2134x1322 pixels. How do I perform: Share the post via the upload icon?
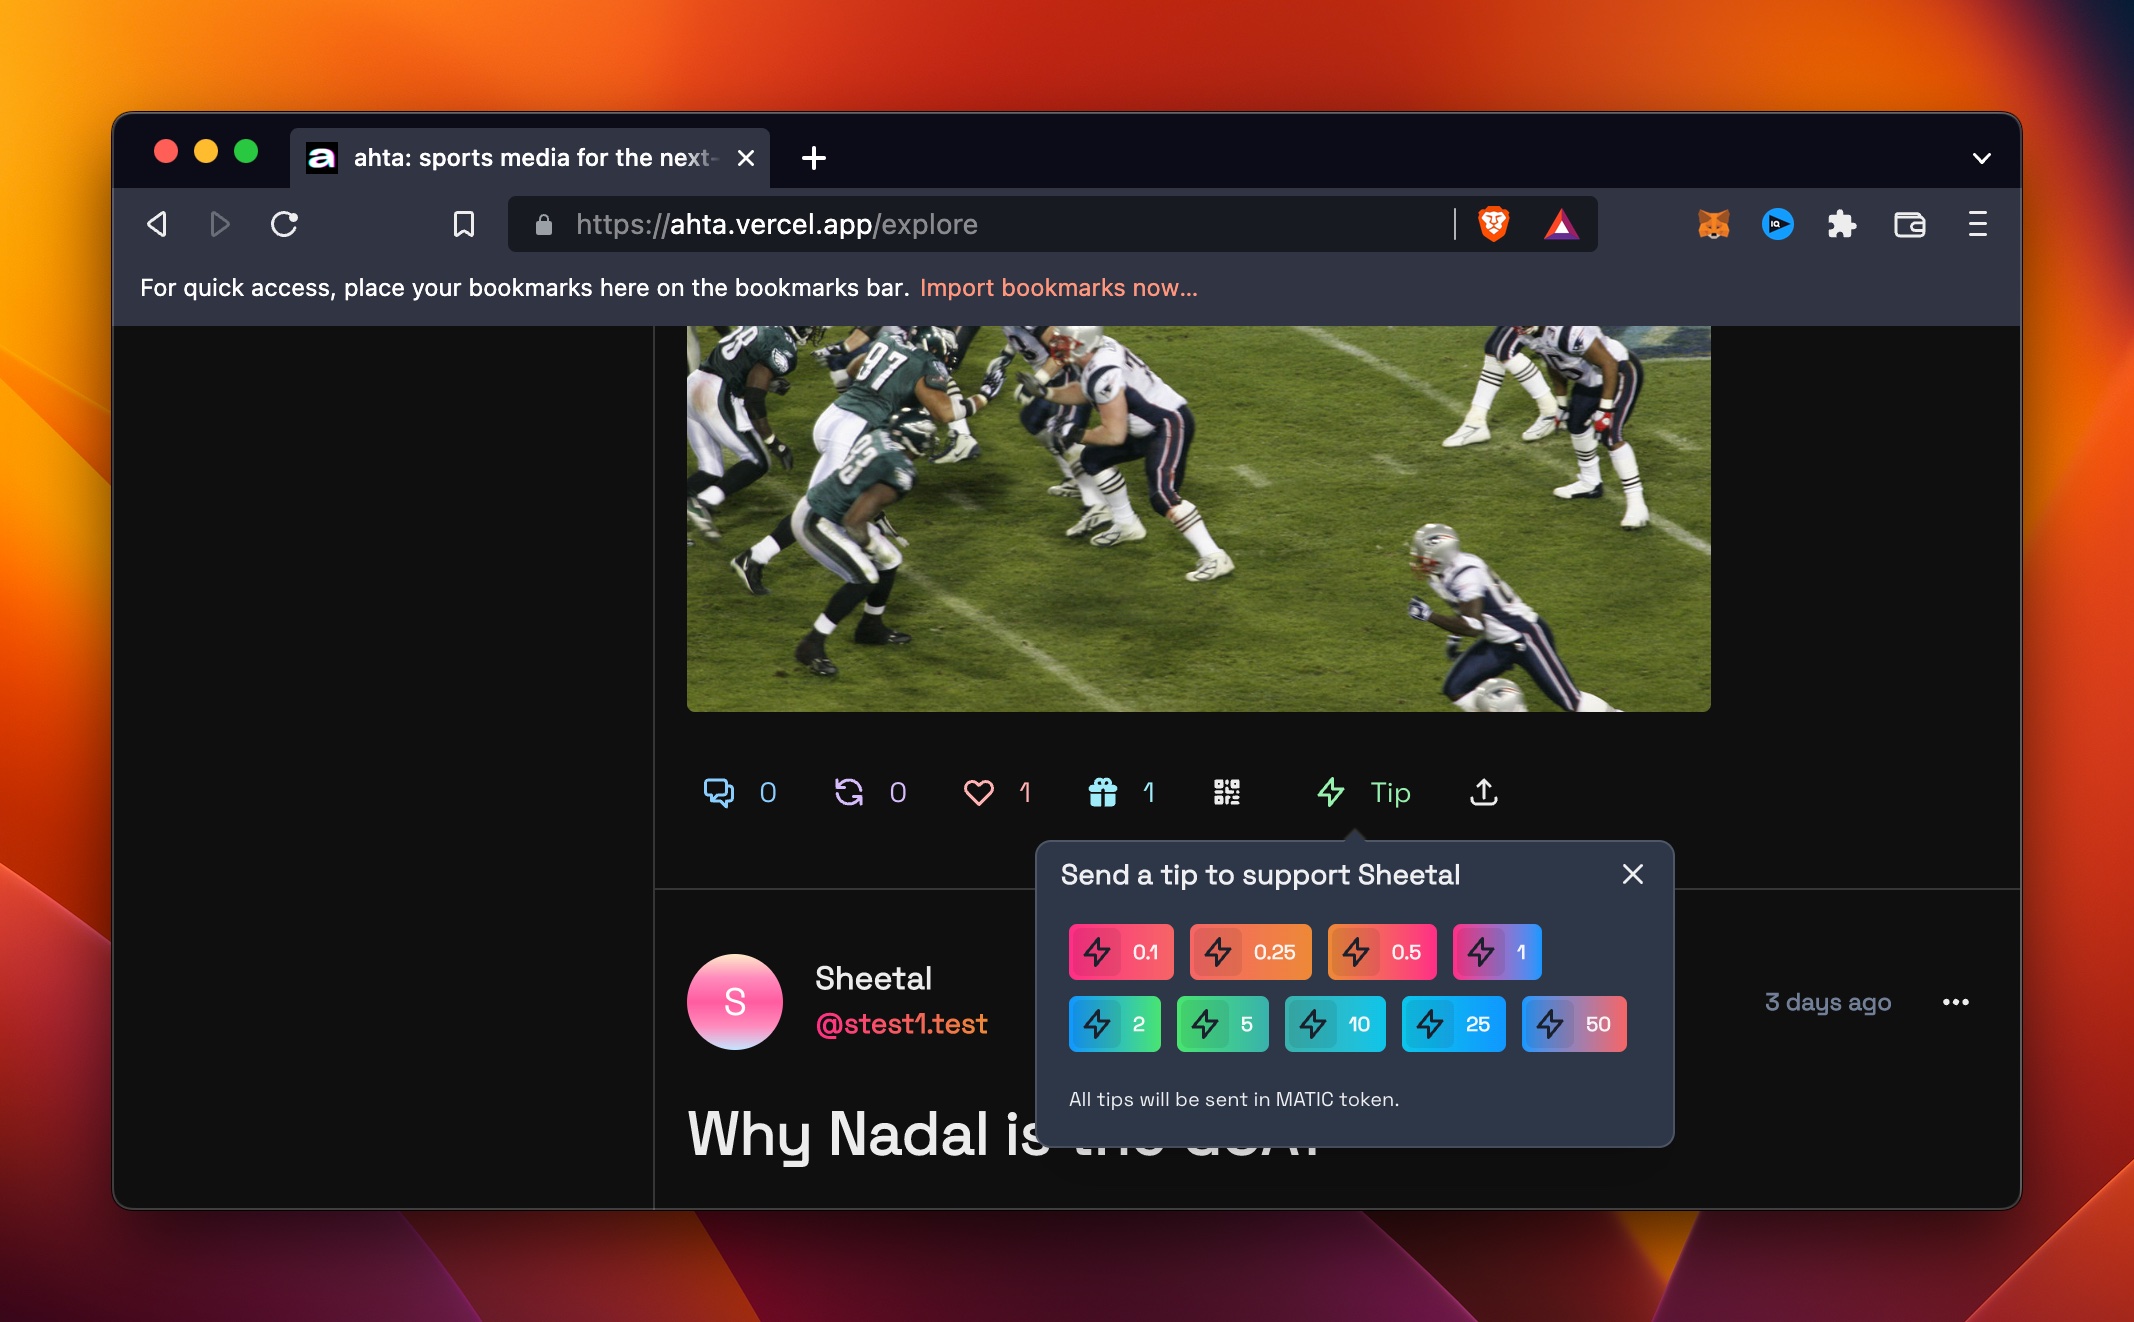point(1484,792)
